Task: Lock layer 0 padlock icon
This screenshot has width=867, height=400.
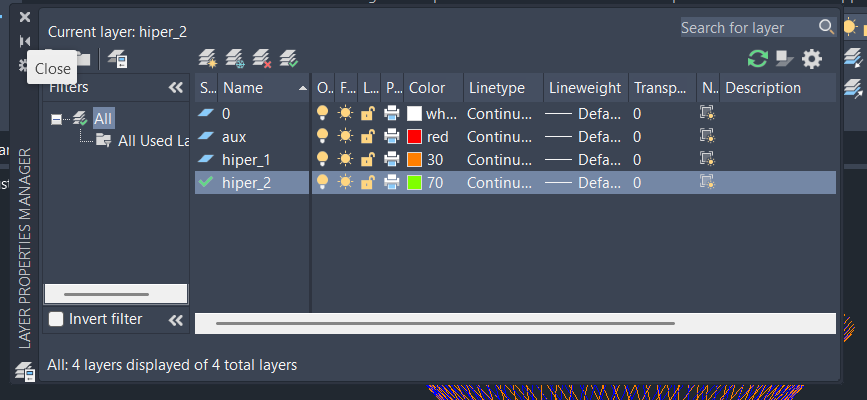Action: coord(368,113)
